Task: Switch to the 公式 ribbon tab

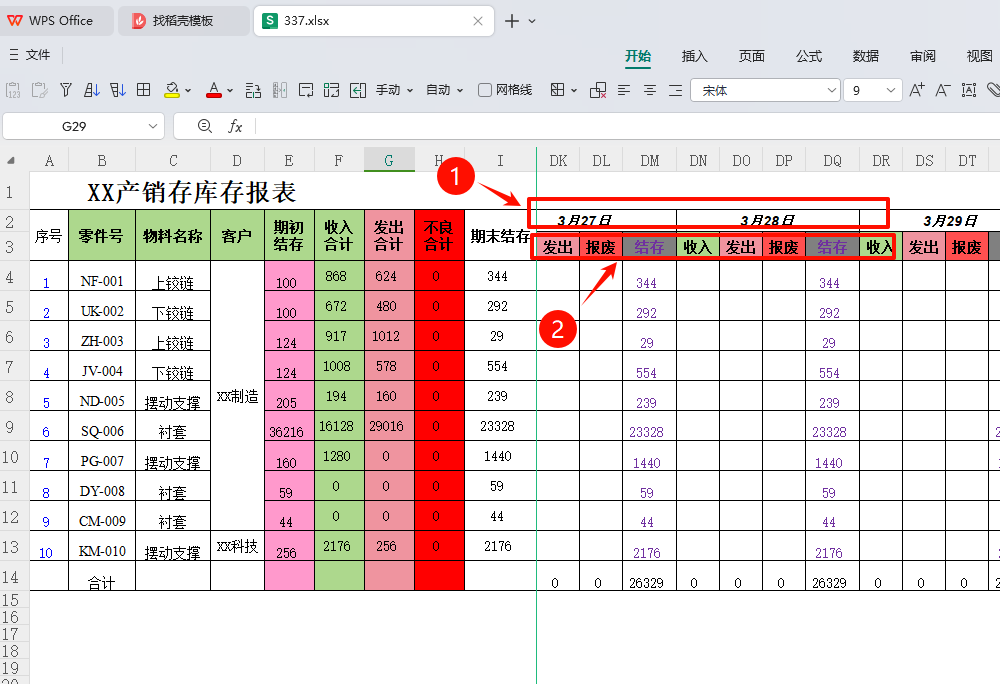Action: 809,56
